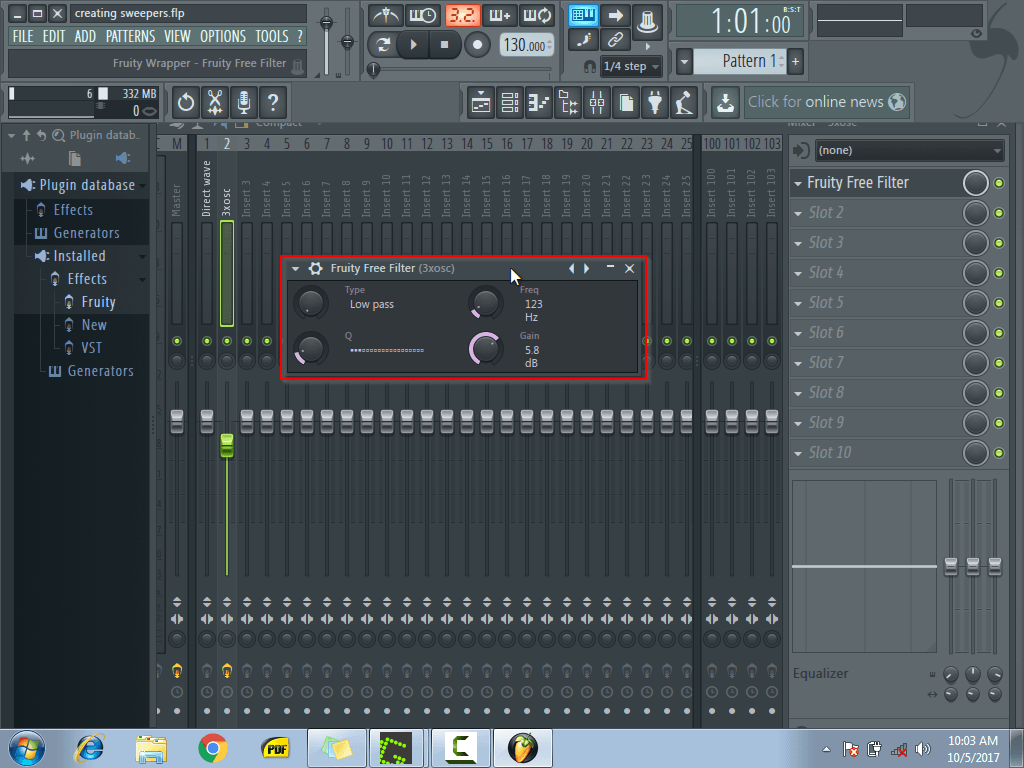Select previous preset arrow in Fruity Free Filter
This screenshot has height=768, width=1024.
pos(571,268)
